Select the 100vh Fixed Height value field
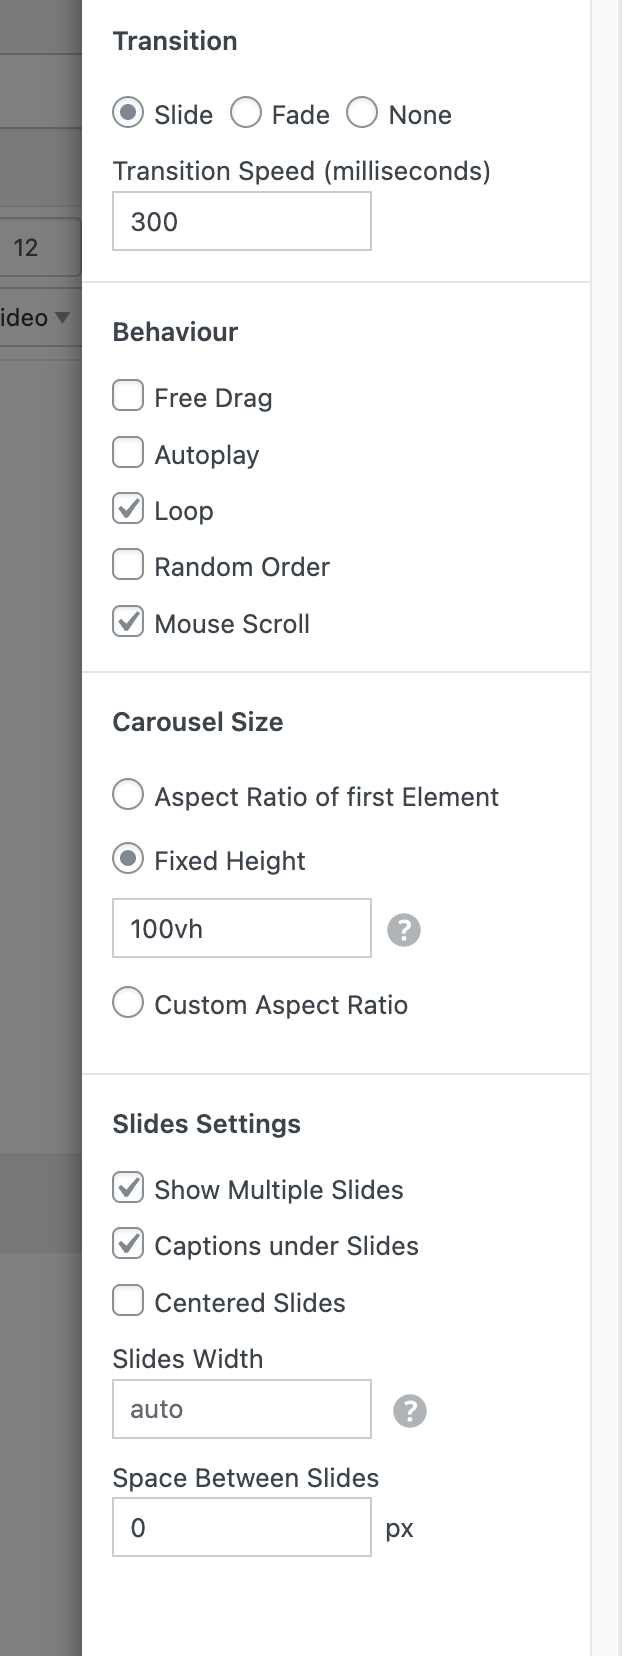The width and height of the screenshot is (630, 1656). 241,928
